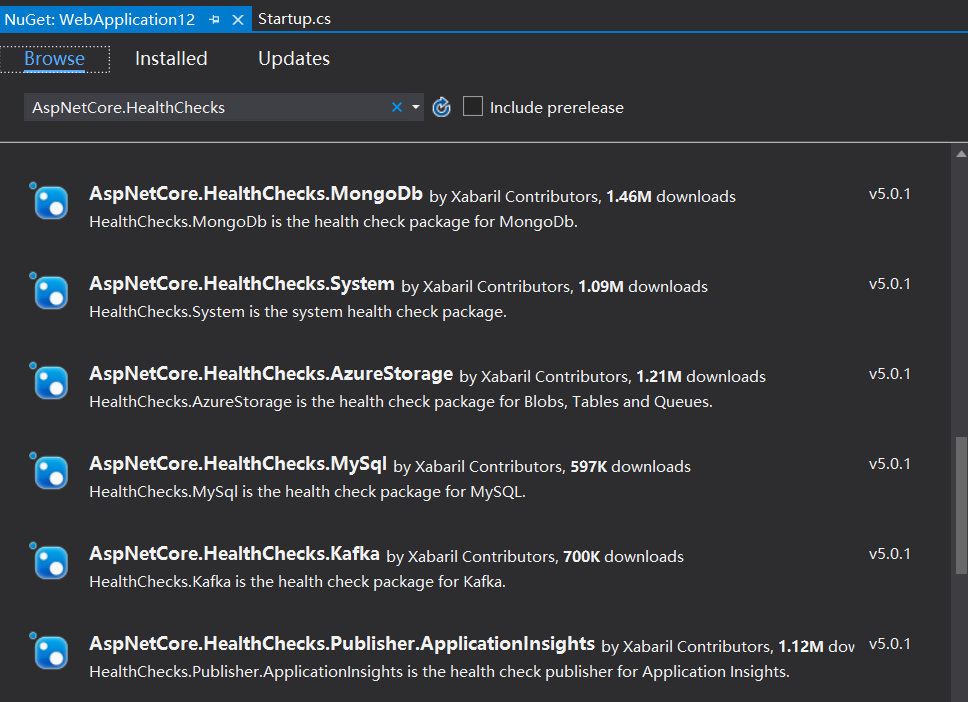Image resolution: width=968 pixels, height=702 pixels.
Task: Open the Updates tab
Action: [294, 59]
